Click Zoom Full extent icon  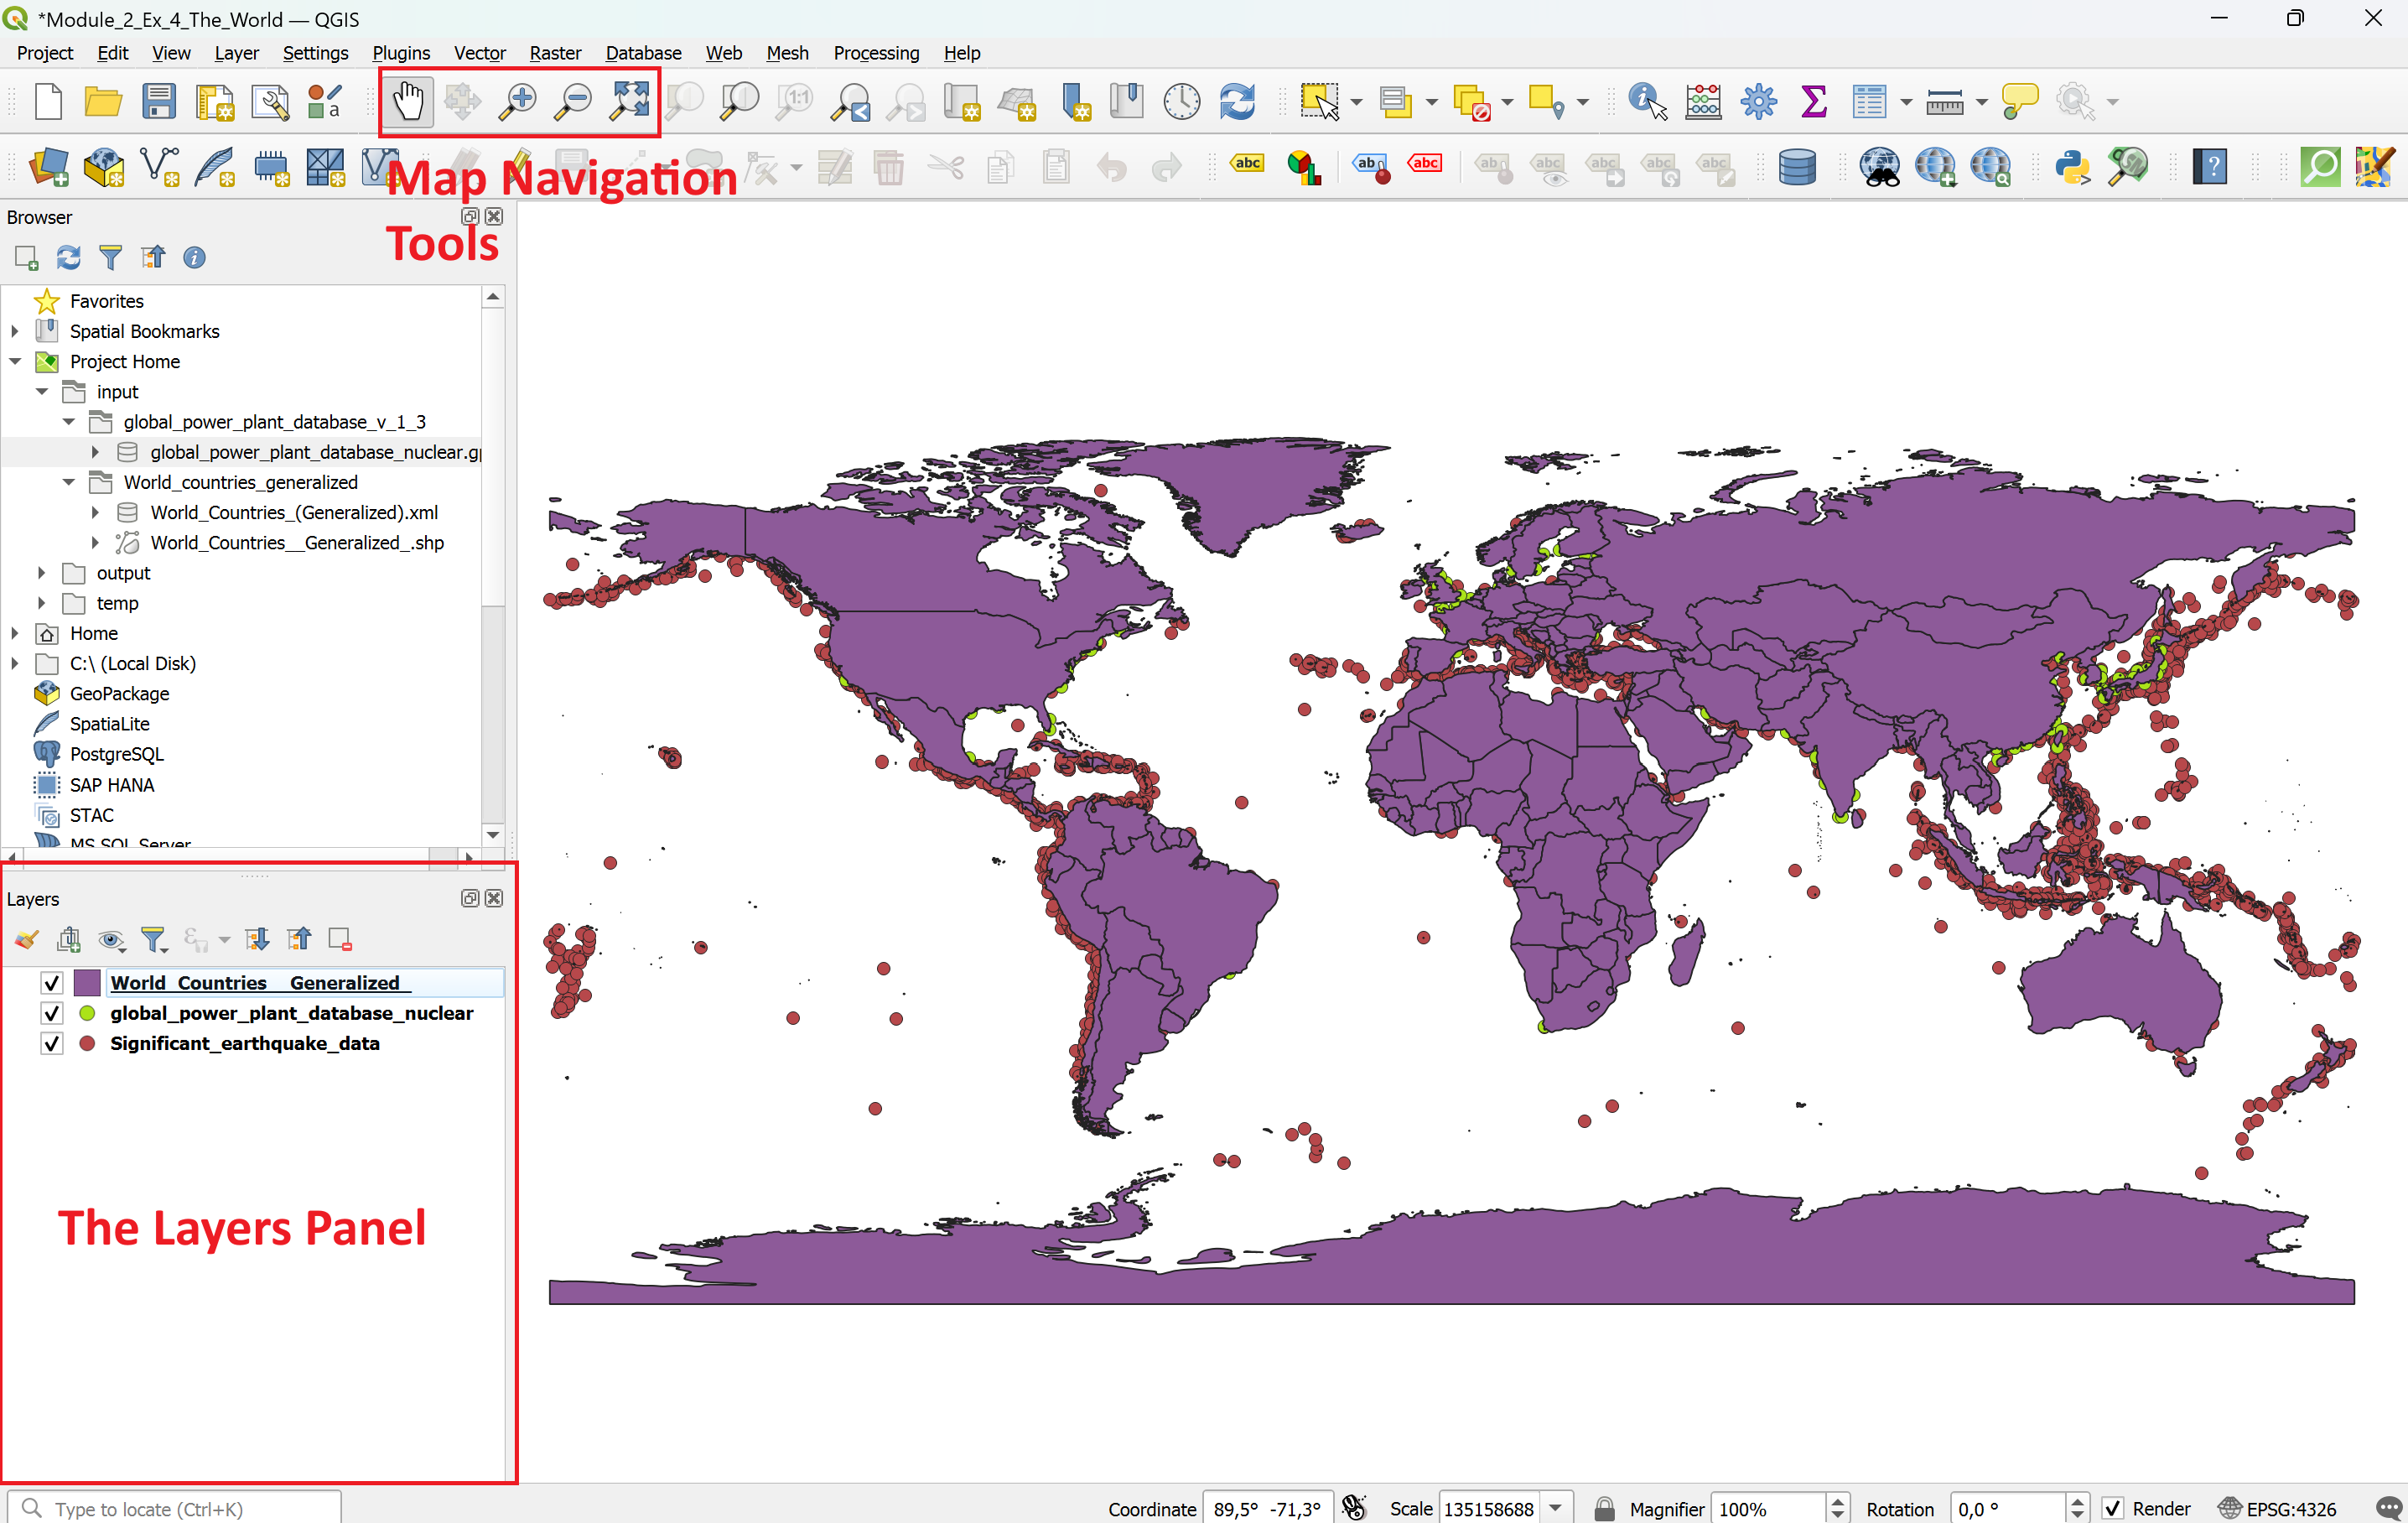(x=630, y=101)
